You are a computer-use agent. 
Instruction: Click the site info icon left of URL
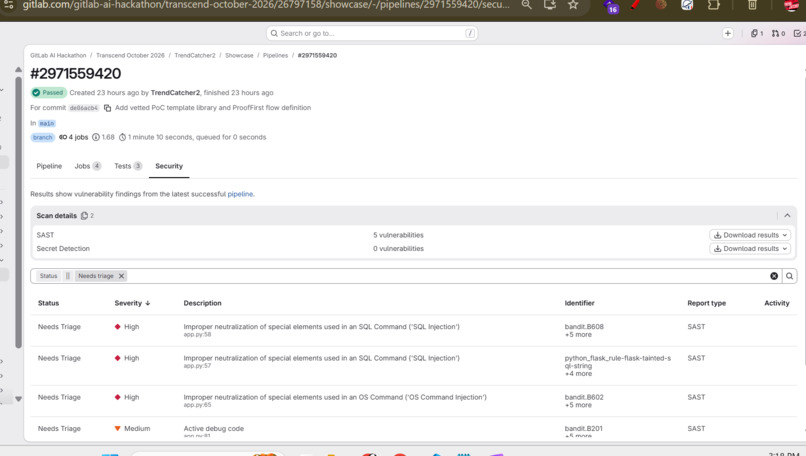click(9, 5)
